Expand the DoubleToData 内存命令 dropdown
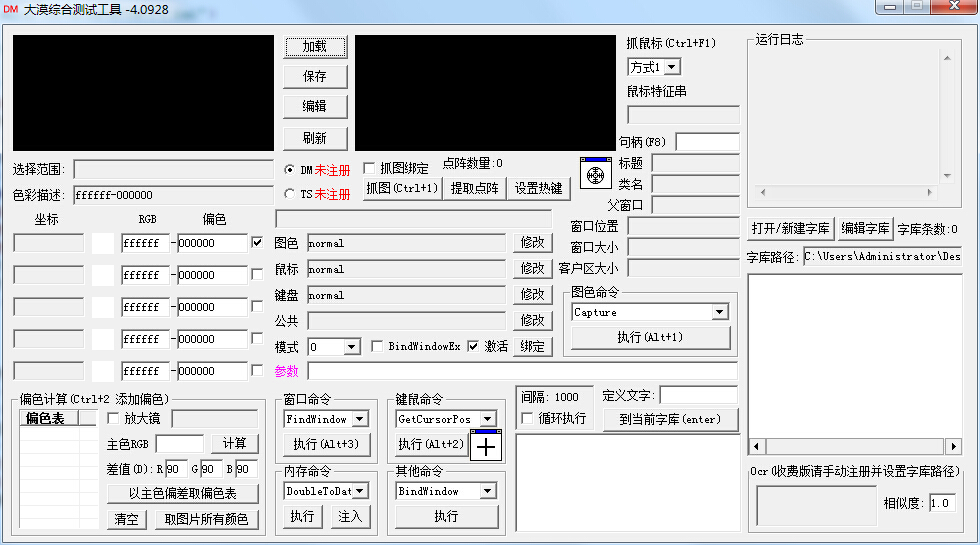Viewport: 980px width, 545px height. (360, 491)
